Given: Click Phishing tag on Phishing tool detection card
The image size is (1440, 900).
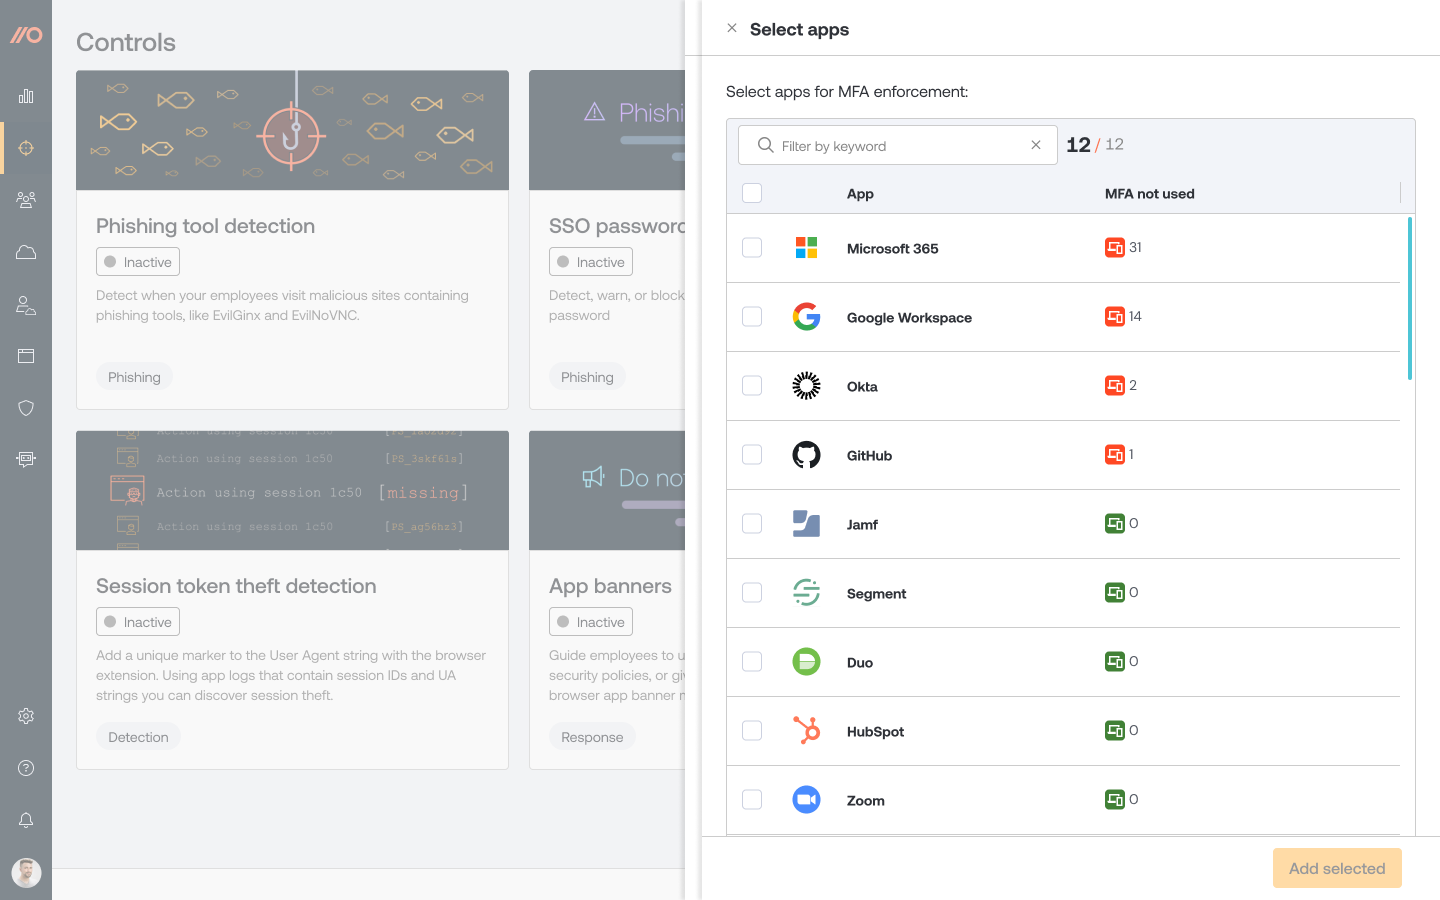Looking at the screenshot, I should pos(134,377).
